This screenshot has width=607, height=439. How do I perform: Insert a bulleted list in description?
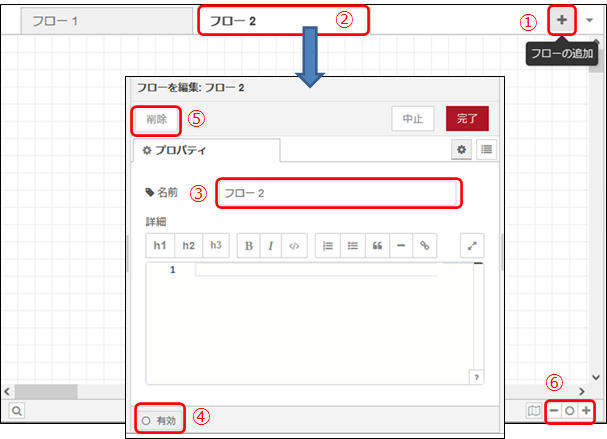(352, 245)
